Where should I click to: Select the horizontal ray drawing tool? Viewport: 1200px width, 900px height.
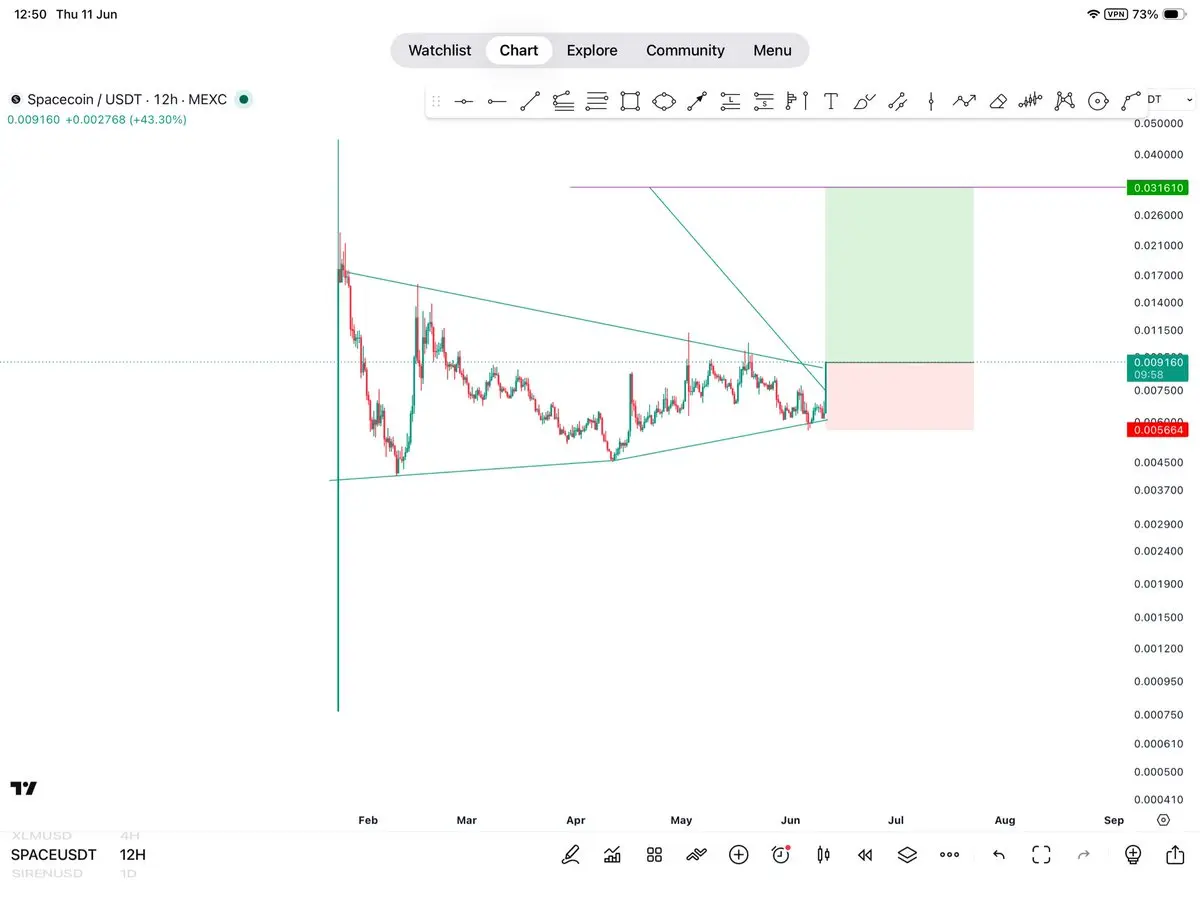pyautogui.click(x=496, y=101)
